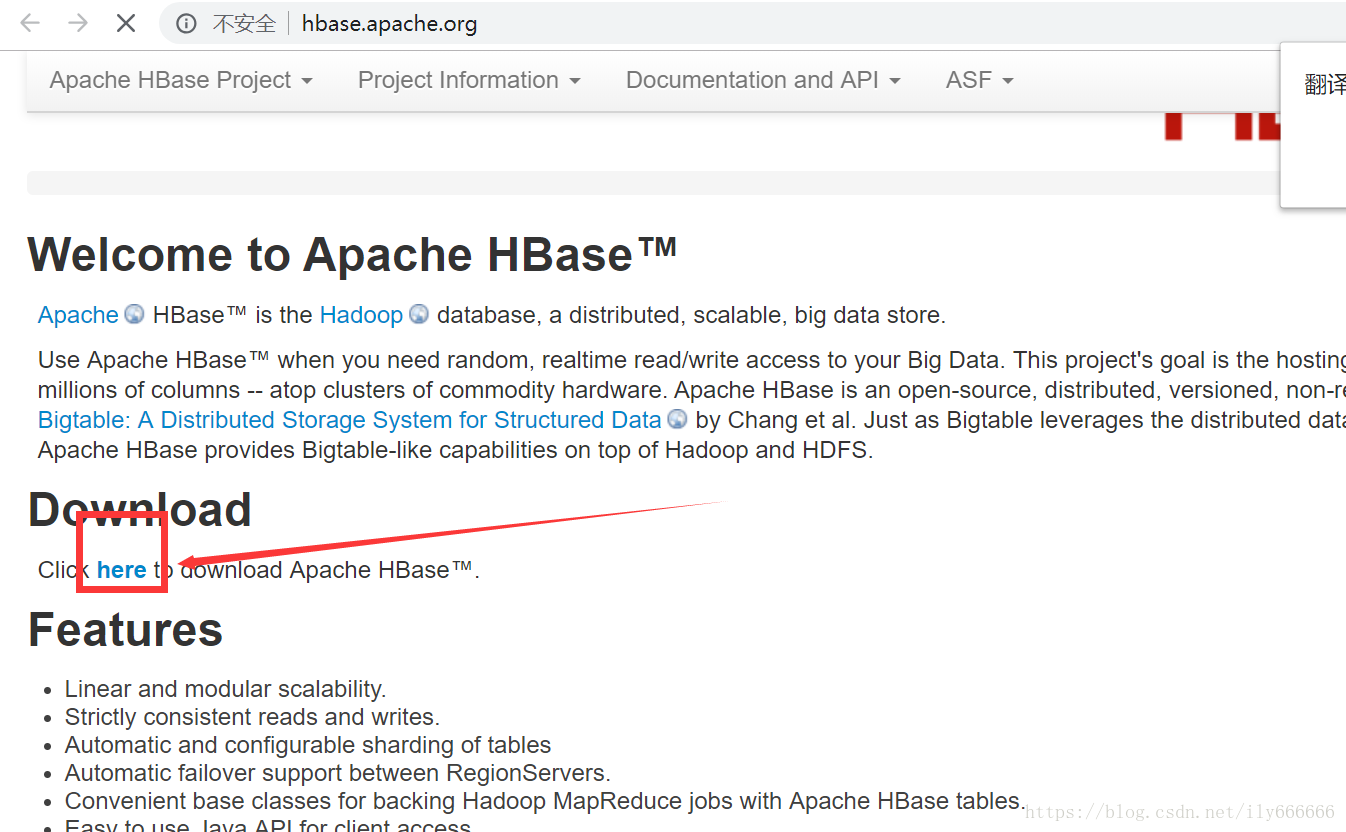
Task: Expand the Apache HBase Project menu
Action: (x=181, y=80)
